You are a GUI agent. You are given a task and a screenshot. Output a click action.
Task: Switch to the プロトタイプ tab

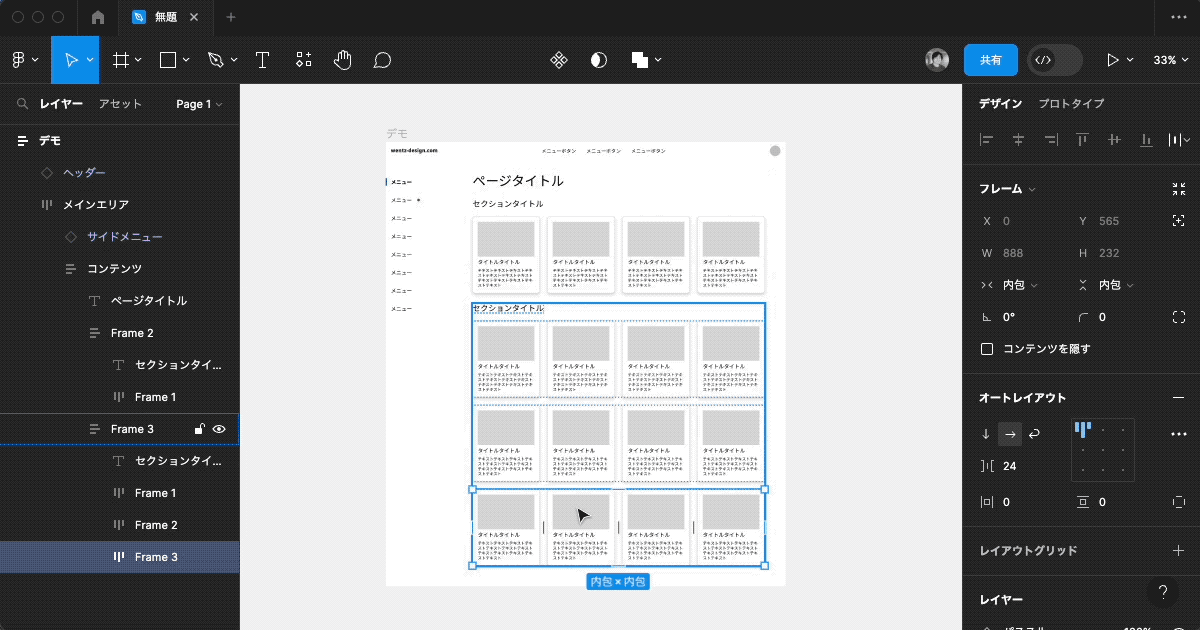[1071, 104]
